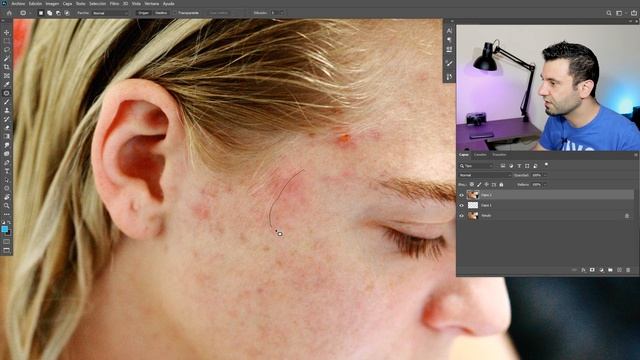
Task: Toggle lock all padlock icon
Action: tap(501, 185)
